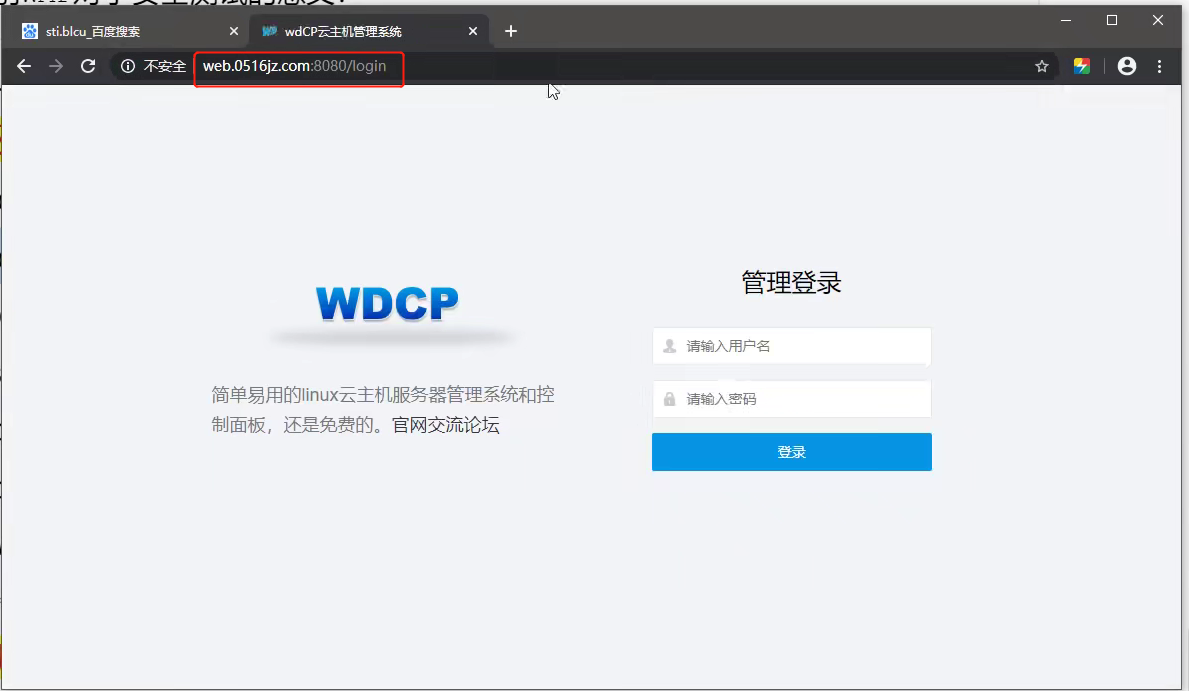This screenshot has width=1189, height=691.
Task: Open the 交流论坛 link
Action: coord(463,425)
